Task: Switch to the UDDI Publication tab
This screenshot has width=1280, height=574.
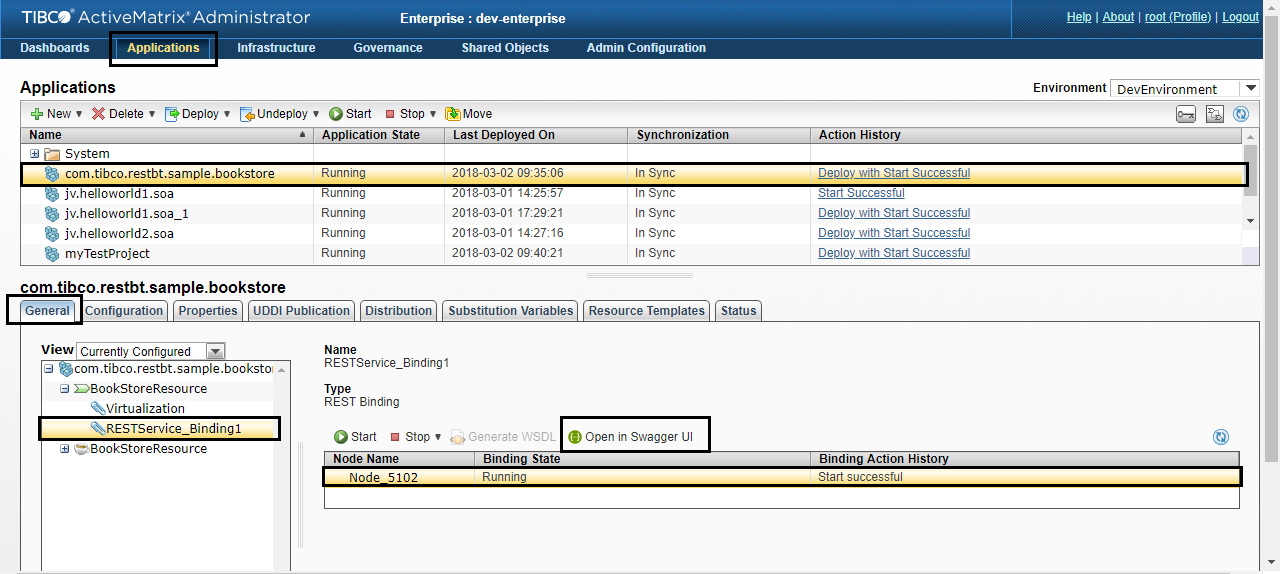Action: [x=302, y=311]
